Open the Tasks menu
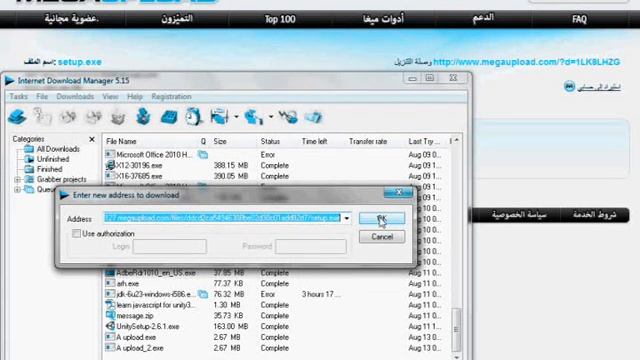The width and height of the screenshot is (640, 360). (18, 97)
